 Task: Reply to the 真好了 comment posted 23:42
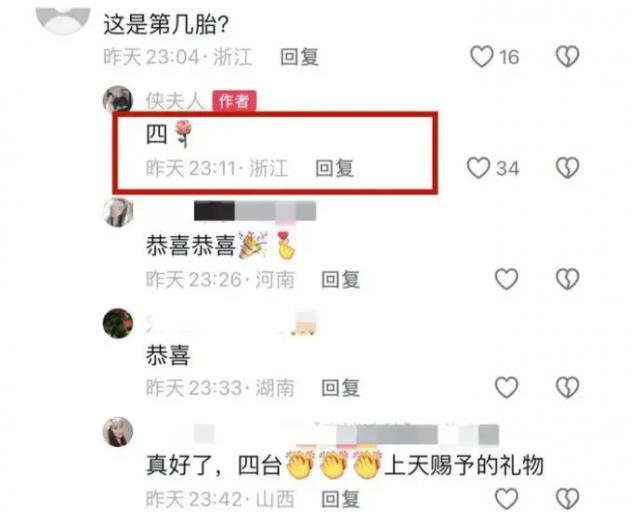(x=340, y=499)
